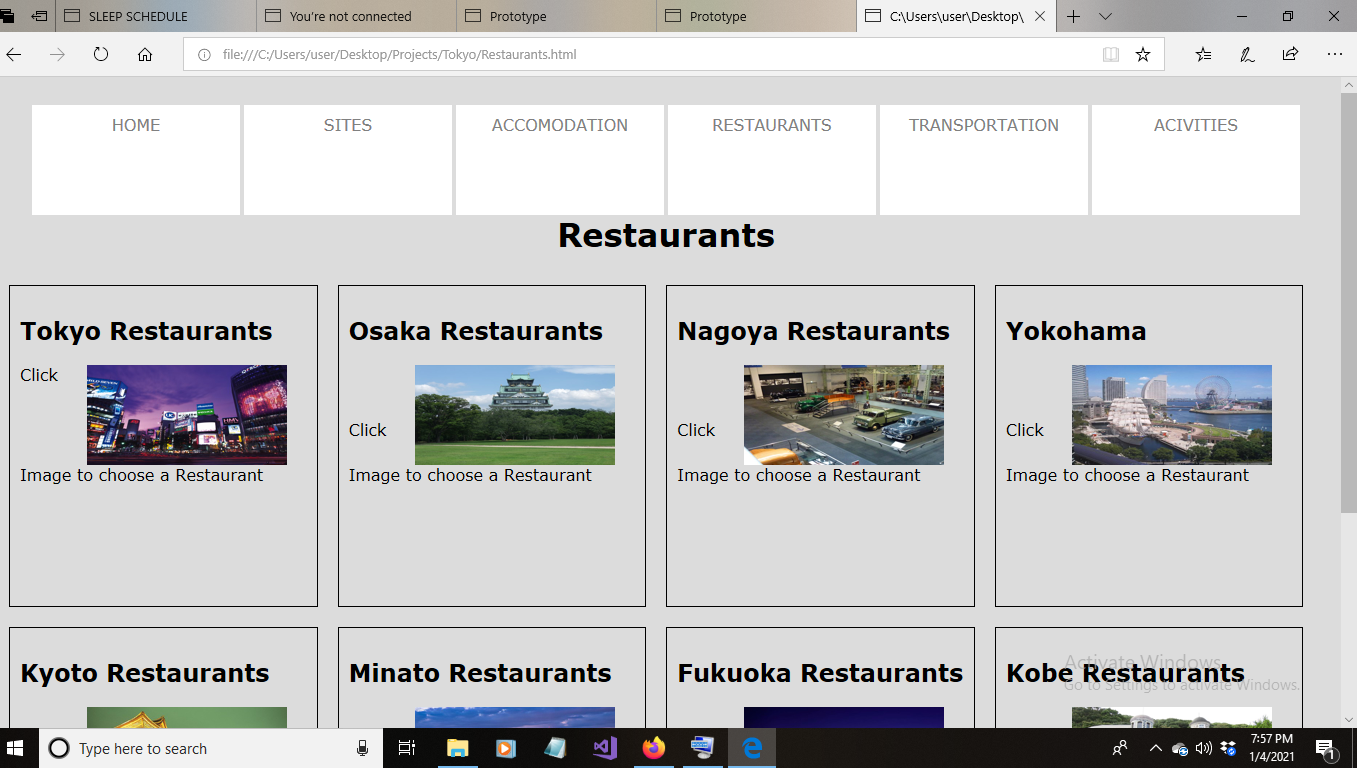This screenshot has height=768, width=1357.
Task: Open File Explorer from the taskbar
Action: [457, 748]
